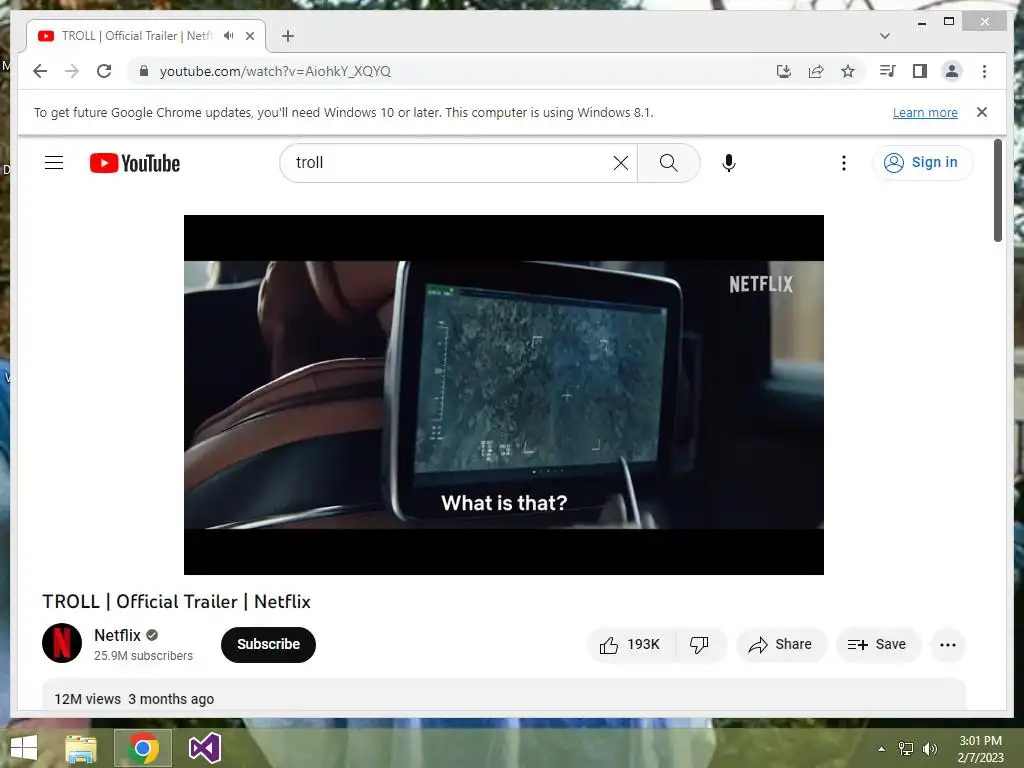Subscribe to the Netflix channel
Viewport: 1024px width, 768px height.
coord(268,645)
